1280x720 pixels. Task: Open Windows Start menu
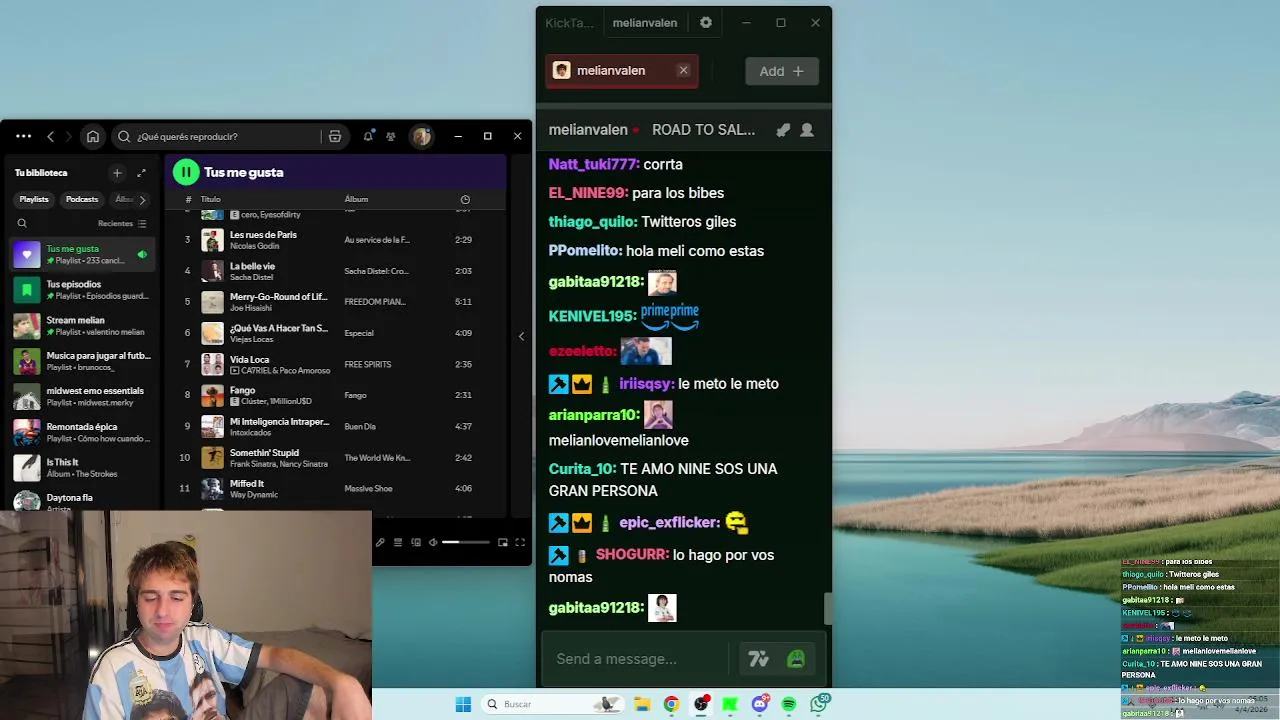click(463, 704)
